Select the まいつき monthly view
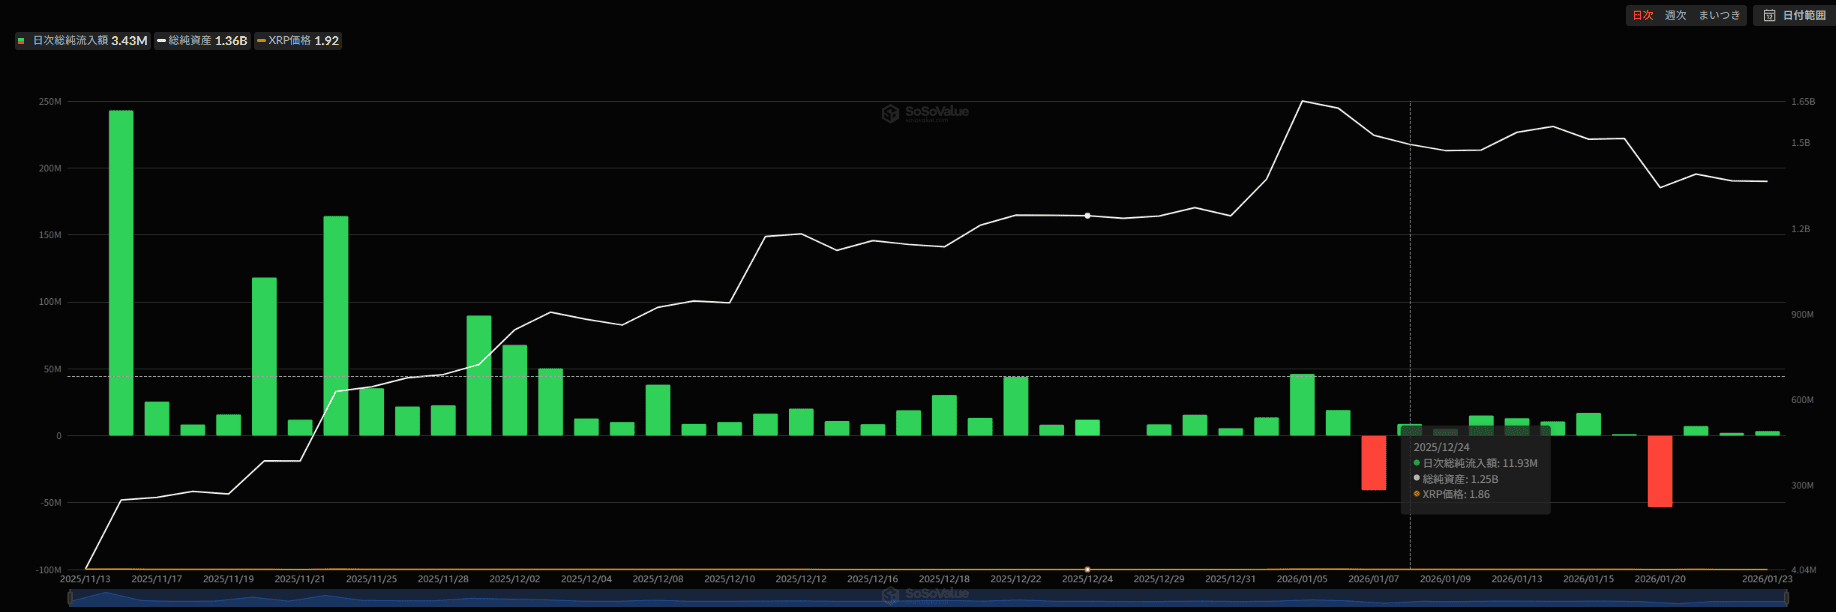Screen dimensions: 1836x612 (1719, 16)
